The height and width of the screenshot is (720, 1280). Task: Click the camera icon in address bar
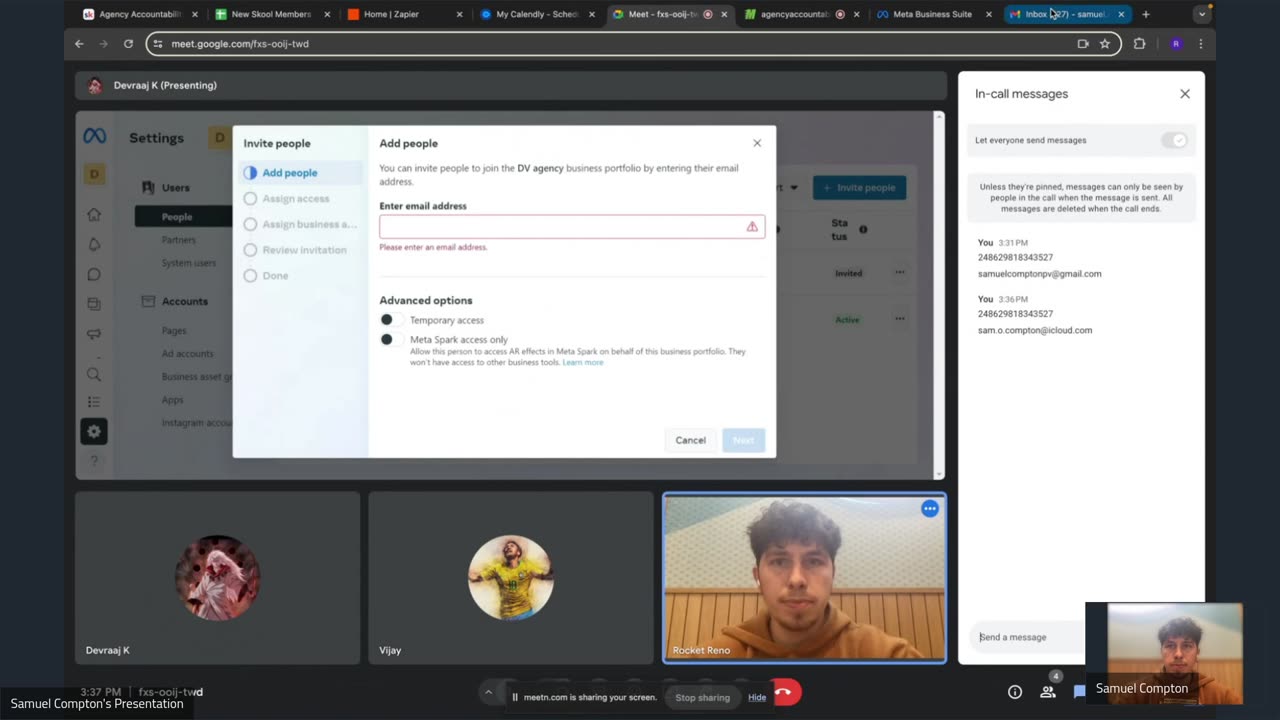point(1083,44)
